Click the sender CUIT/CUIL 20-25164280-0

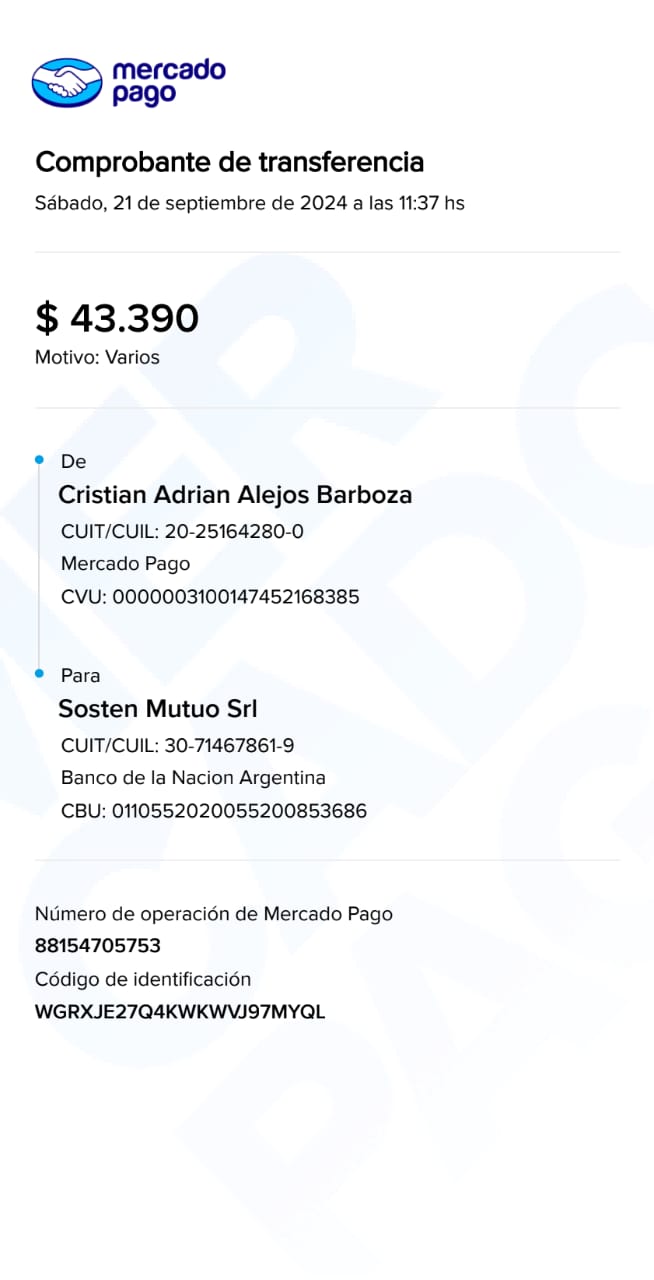coord(182,531)
